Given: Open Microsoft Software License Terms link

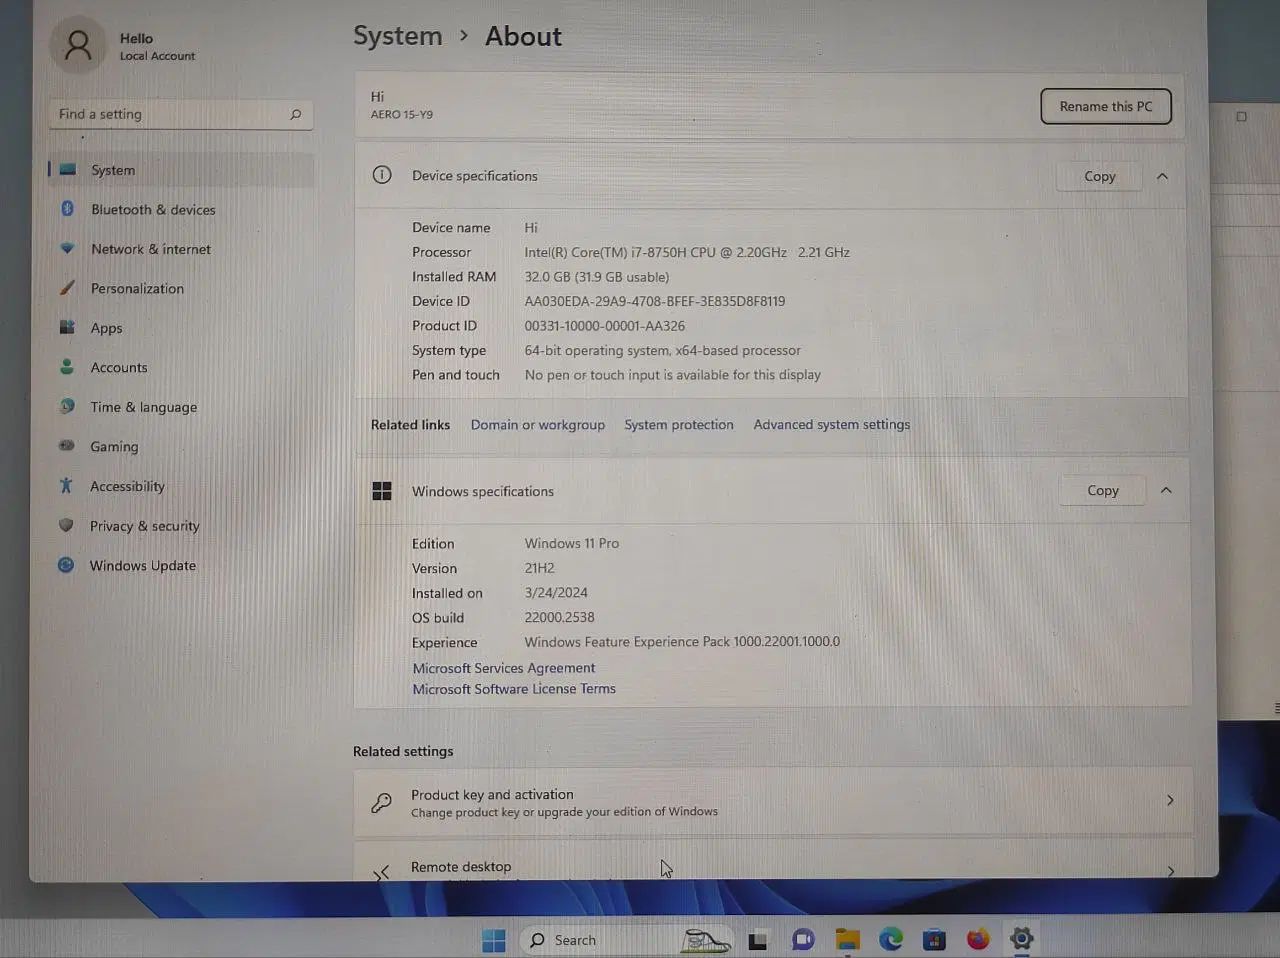Looking at the screenshot, I should 514,689.
